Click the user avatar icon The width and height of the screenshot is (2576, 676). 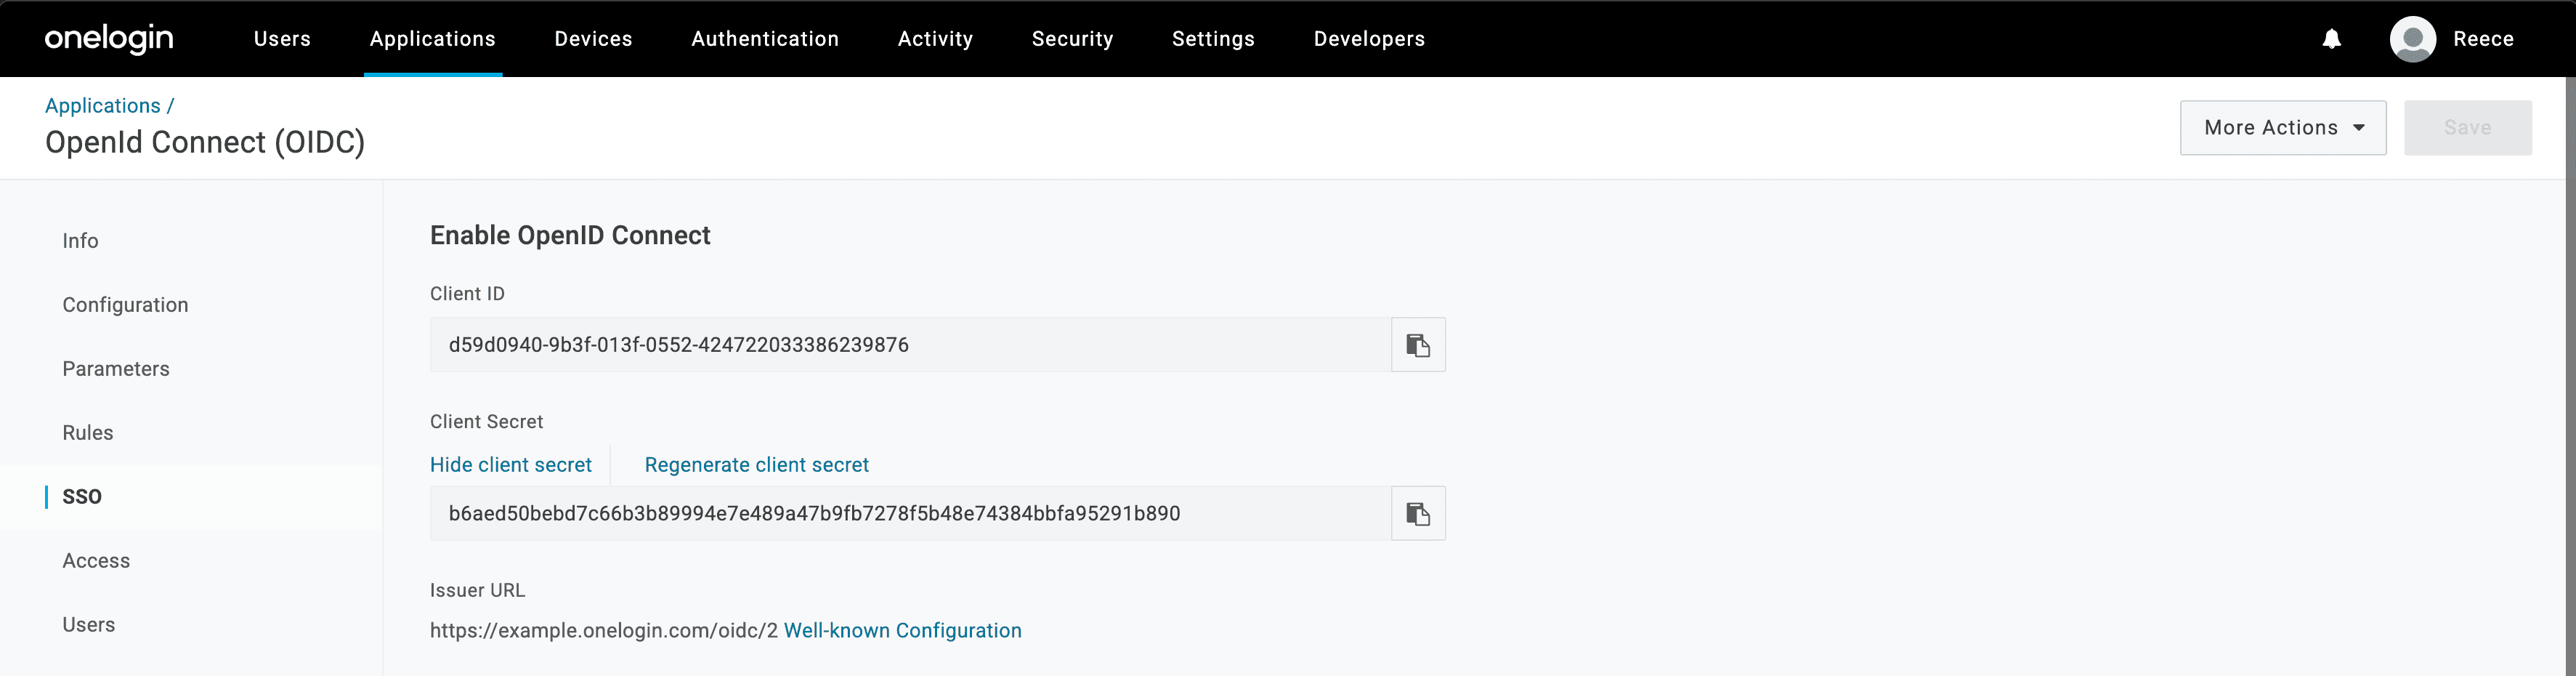(2412, 39)
